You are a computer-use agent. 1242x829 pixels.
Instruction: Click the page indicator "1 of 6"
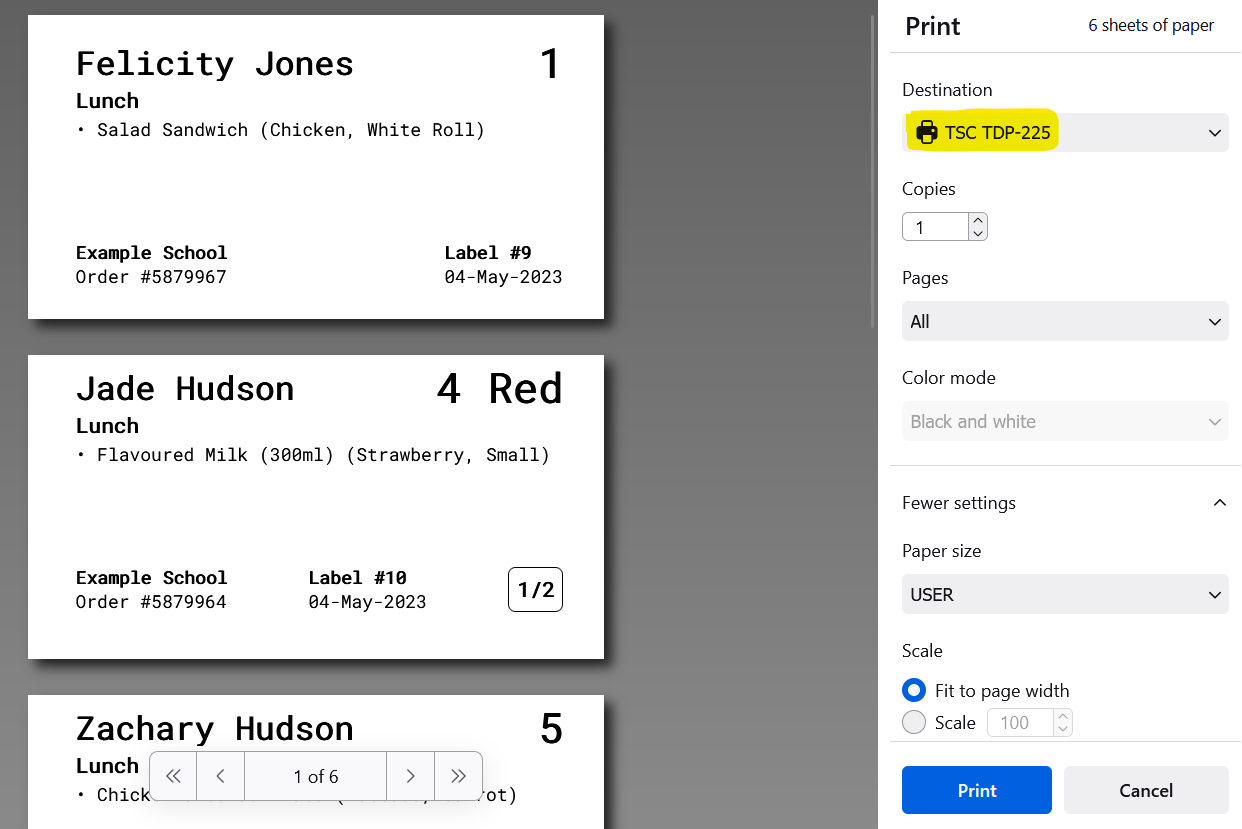coord(315,776)
